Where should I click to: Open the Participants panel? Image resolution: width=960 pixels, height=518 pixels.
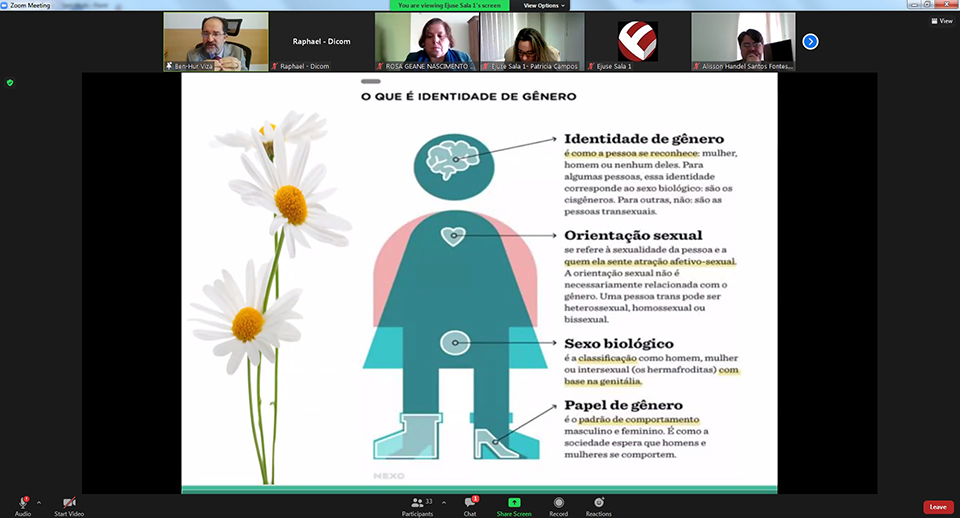point(418,502)
